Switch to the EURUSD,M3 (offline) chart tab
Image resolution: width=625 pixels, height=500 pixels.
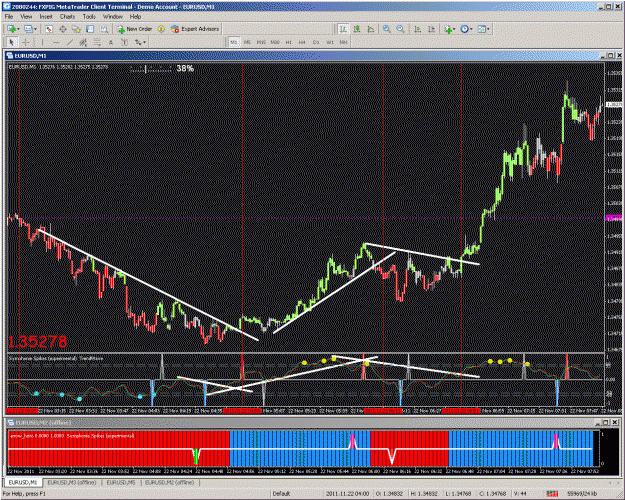pyautogui.click(x=72, y=482)
